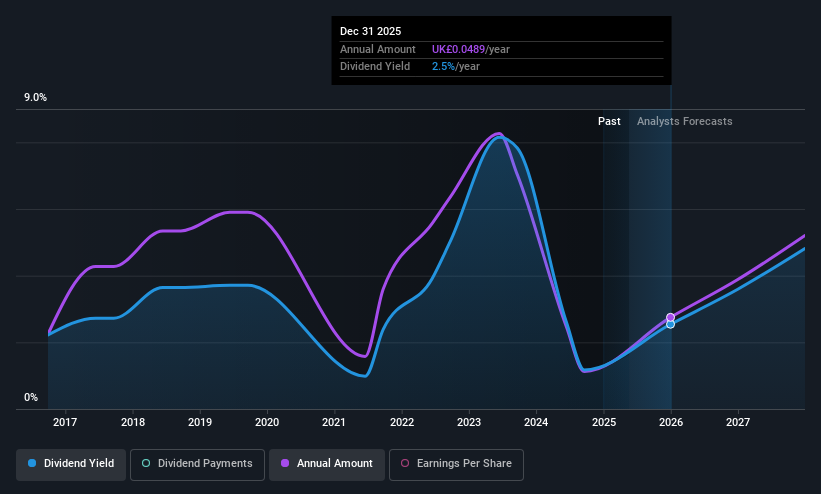821x494 pixels.
Task: Click the Past region label
Action: click(x=609, y=122)
